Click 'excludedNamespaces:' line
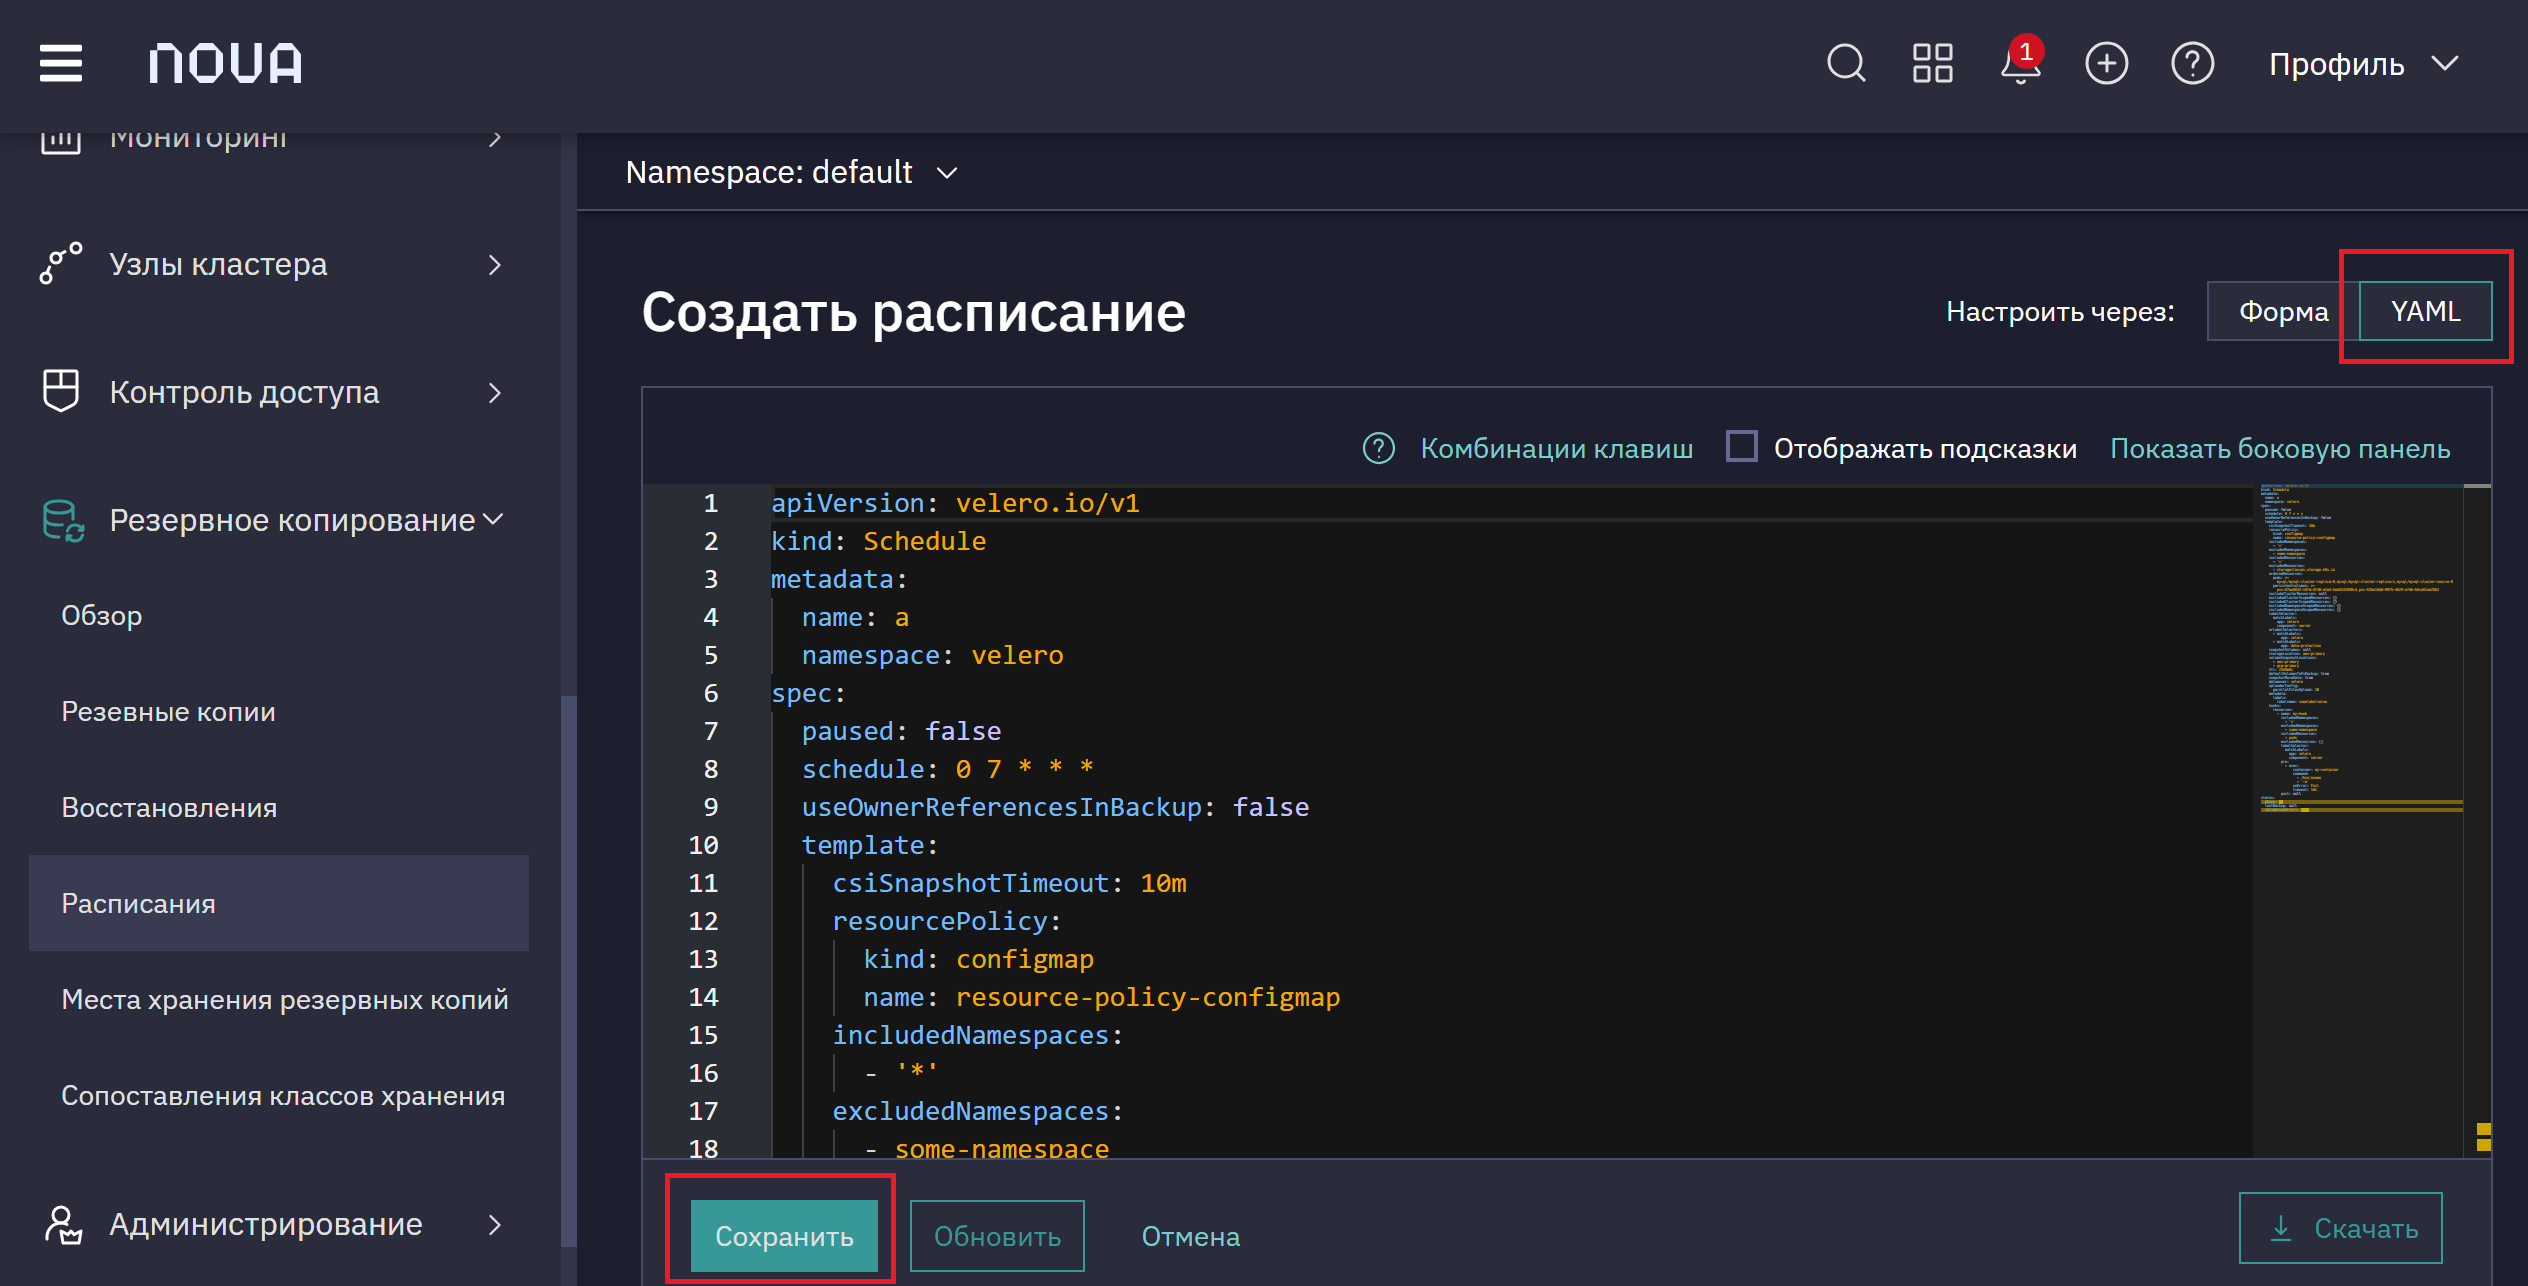 click(x=978, y=1111)
